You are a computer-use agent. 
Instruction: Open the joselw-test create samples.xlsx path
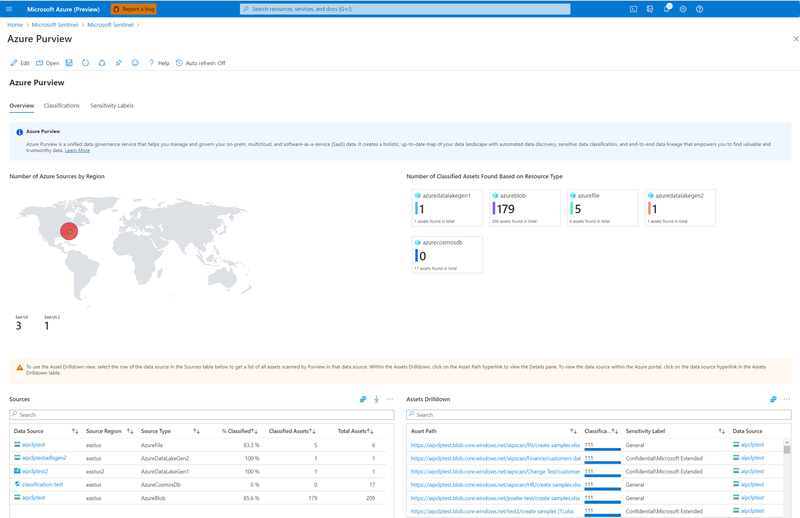click(x=495, y=498)
